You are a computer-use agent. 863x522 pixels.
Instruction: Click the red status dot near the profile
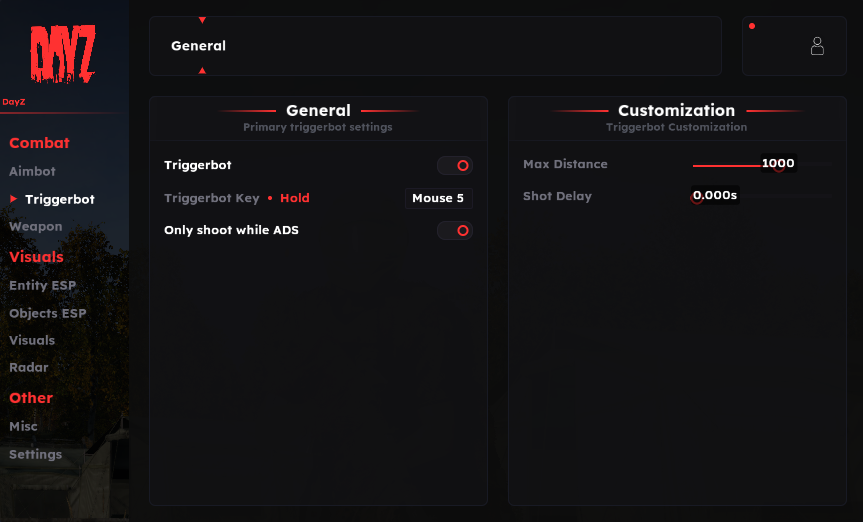(x=752, y=26)
